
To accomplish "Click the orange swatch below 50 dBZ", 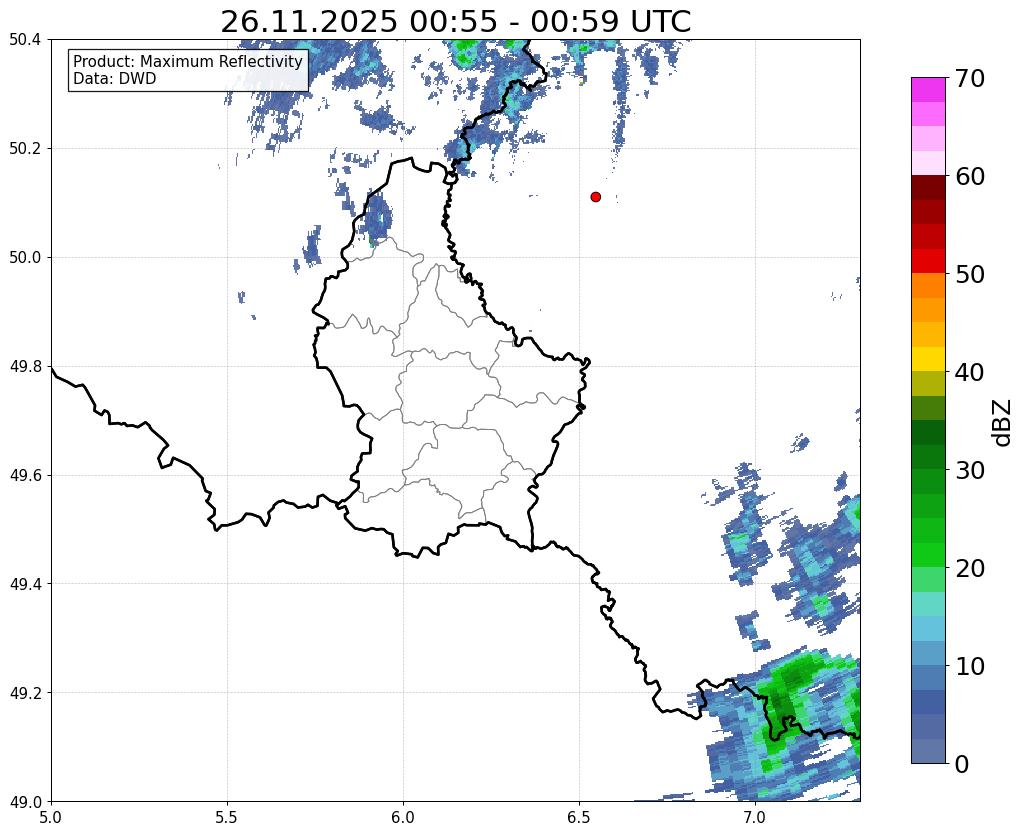I will pyautogui.click(x=928, y=286).
